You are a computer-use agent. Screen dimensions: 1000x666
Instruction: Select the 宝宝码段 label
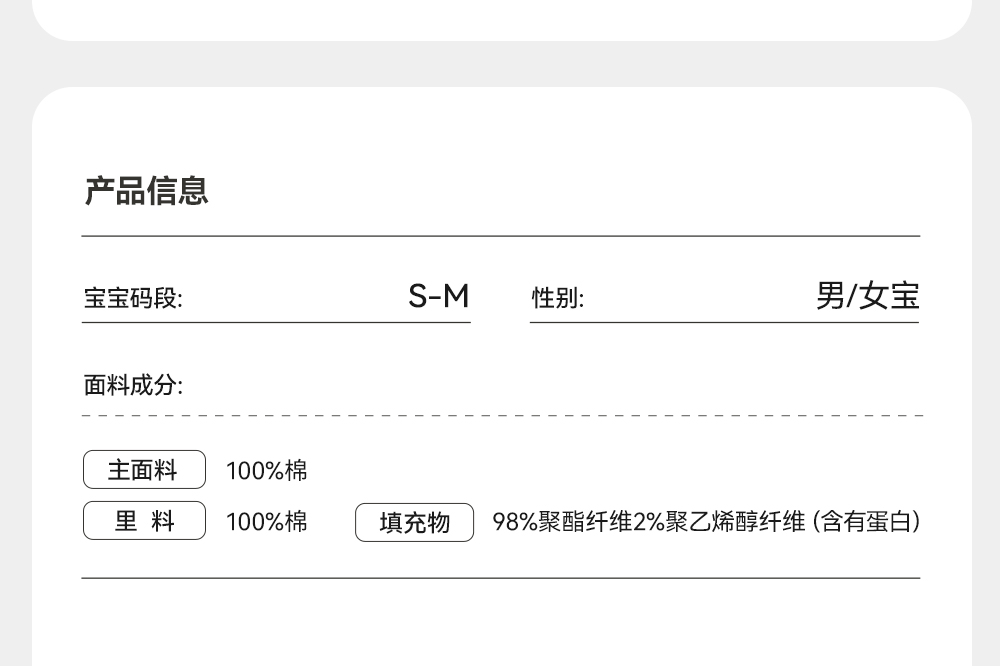(x=133, y=298)
